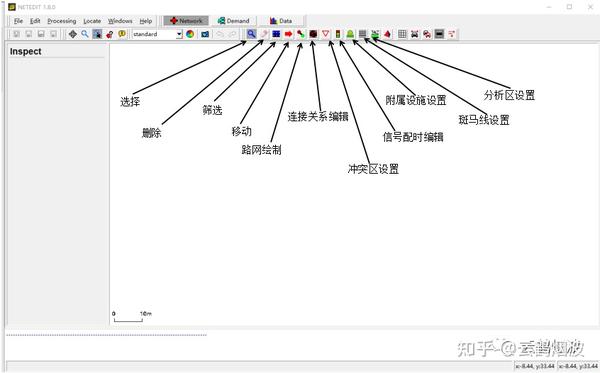The height and width of the screenshot is (373, 600).
Task: Click the Redo arrow icon
Action: tap(232, 34)
